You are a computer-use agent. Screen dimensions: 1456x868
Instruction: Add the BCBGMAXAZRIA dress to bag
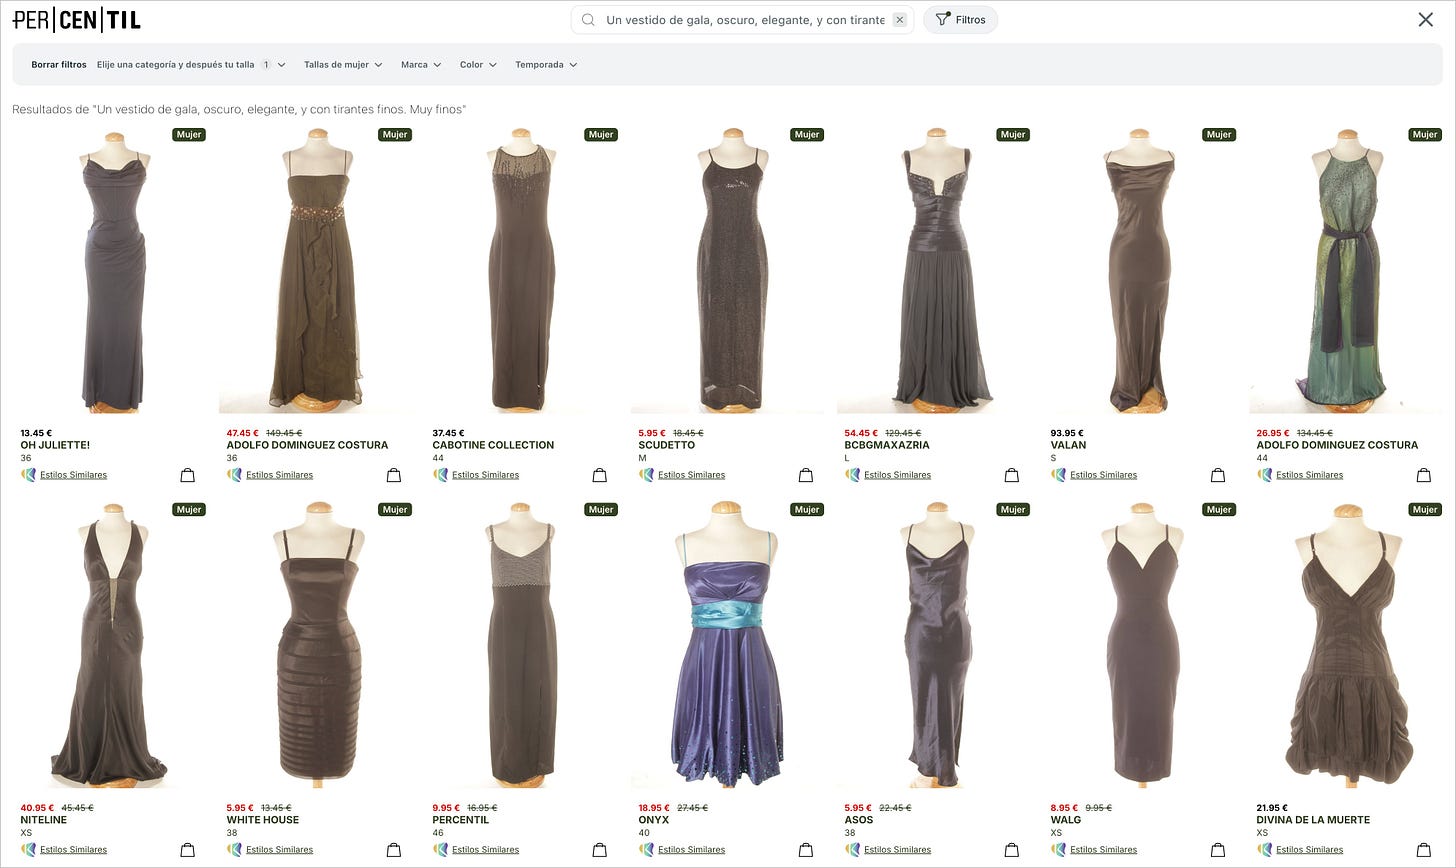(1012, 475)
